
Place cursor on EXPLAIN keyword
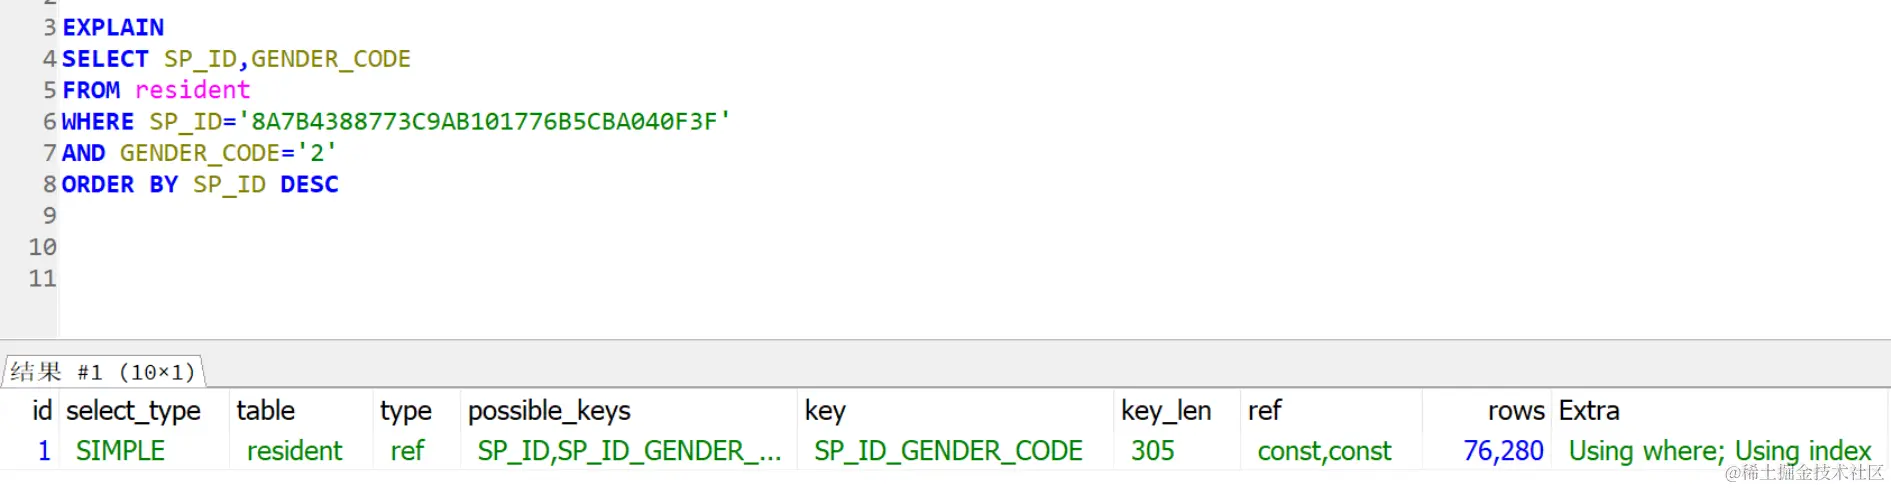pyautogui.click(x=113, y=28)
